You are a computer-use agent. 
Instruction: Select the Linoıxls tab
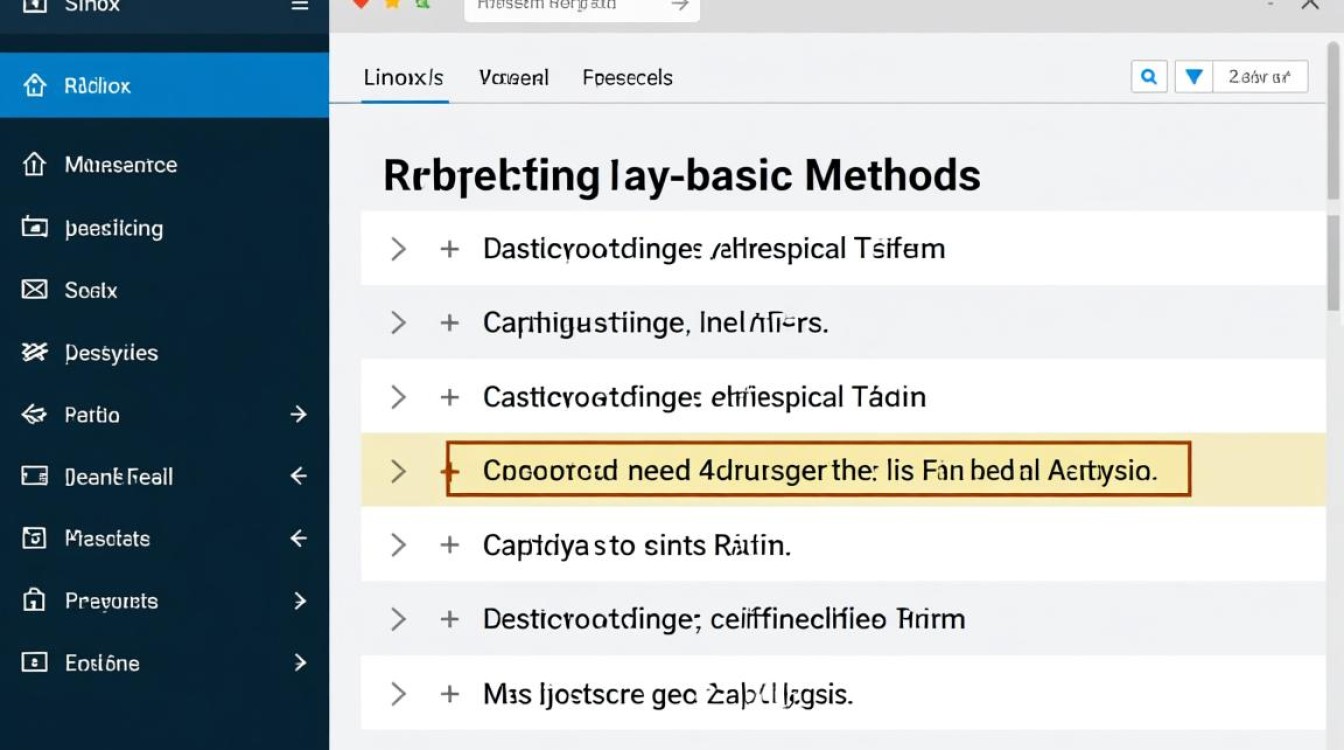point(403,78)
